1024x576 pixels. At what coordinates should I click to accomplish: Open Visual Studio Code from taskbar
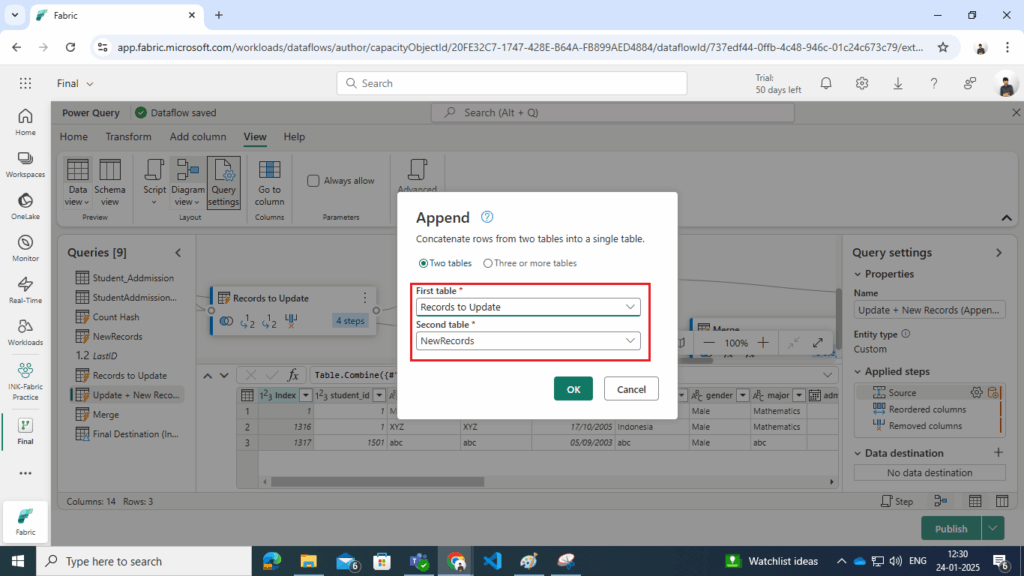pyautogui.click(x=492, y=561)
